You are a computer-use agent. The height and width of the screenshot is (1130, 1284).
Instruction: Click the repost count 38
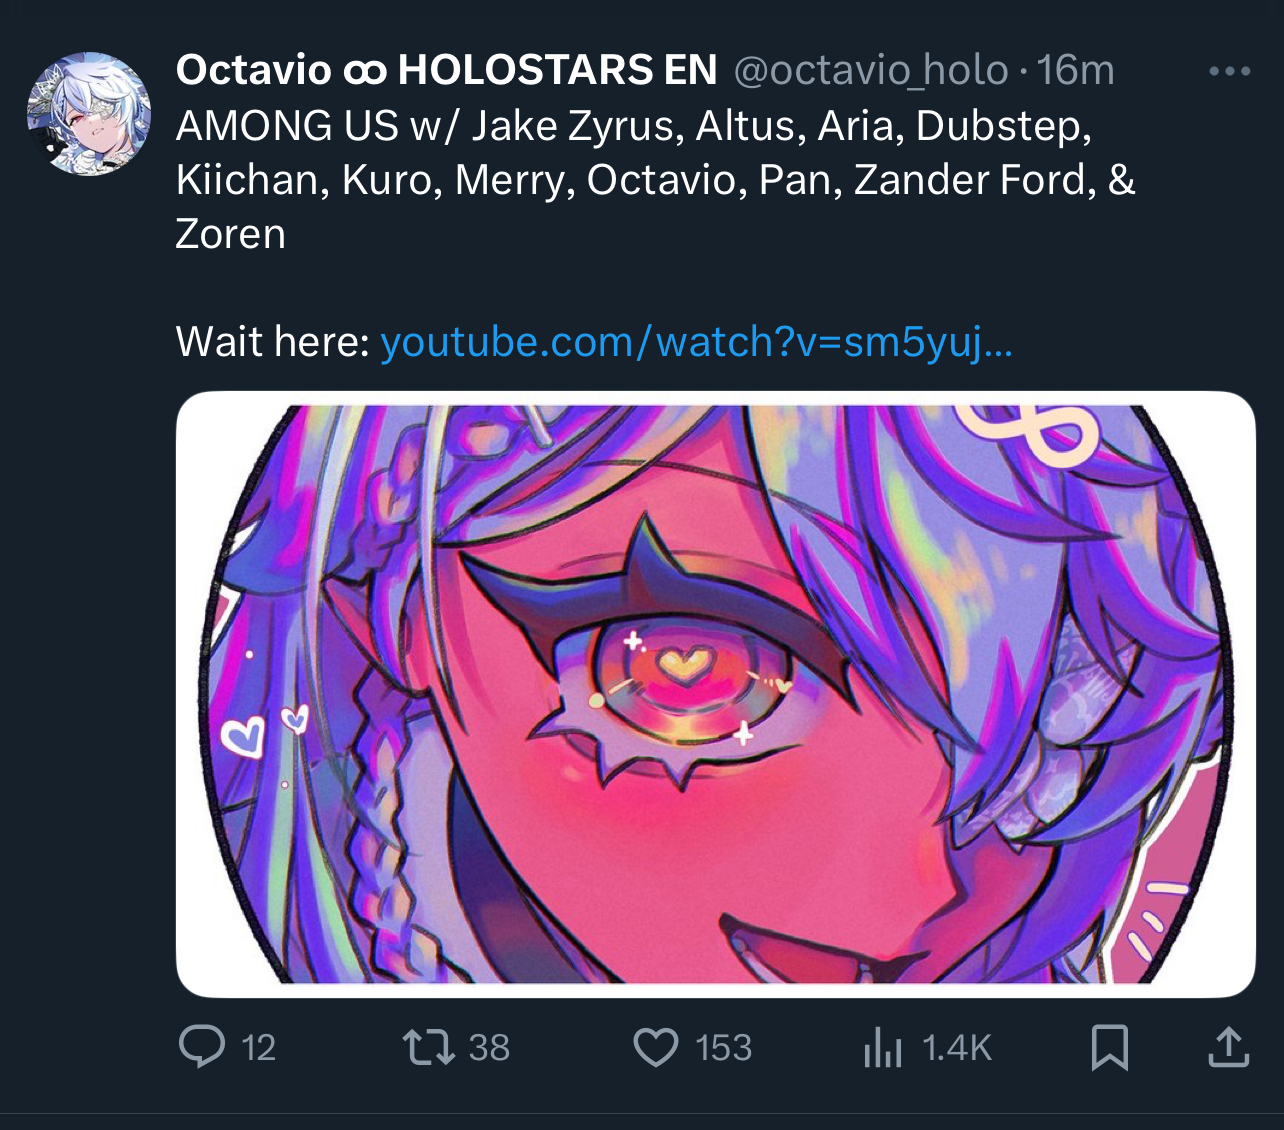(489, 1048)
